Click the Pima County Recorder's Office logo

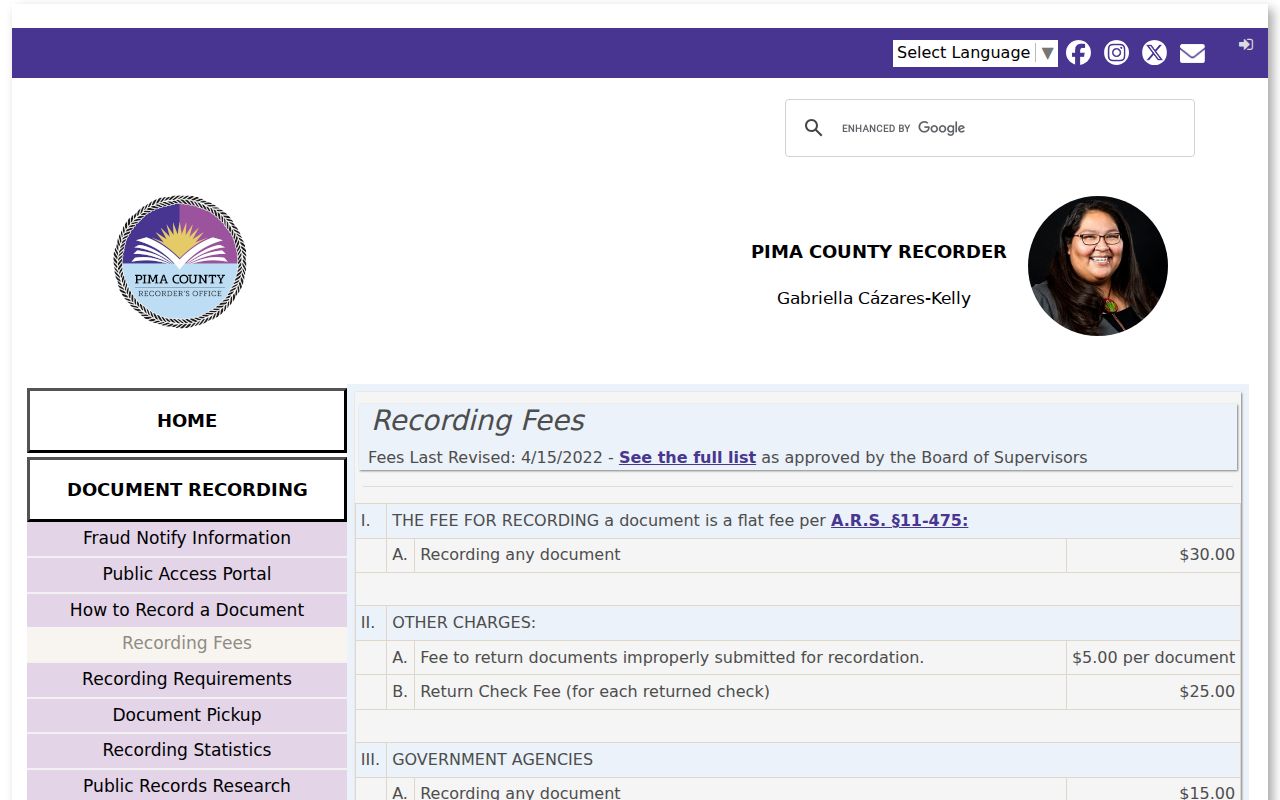pyautogui.click(x=180, y=261)
